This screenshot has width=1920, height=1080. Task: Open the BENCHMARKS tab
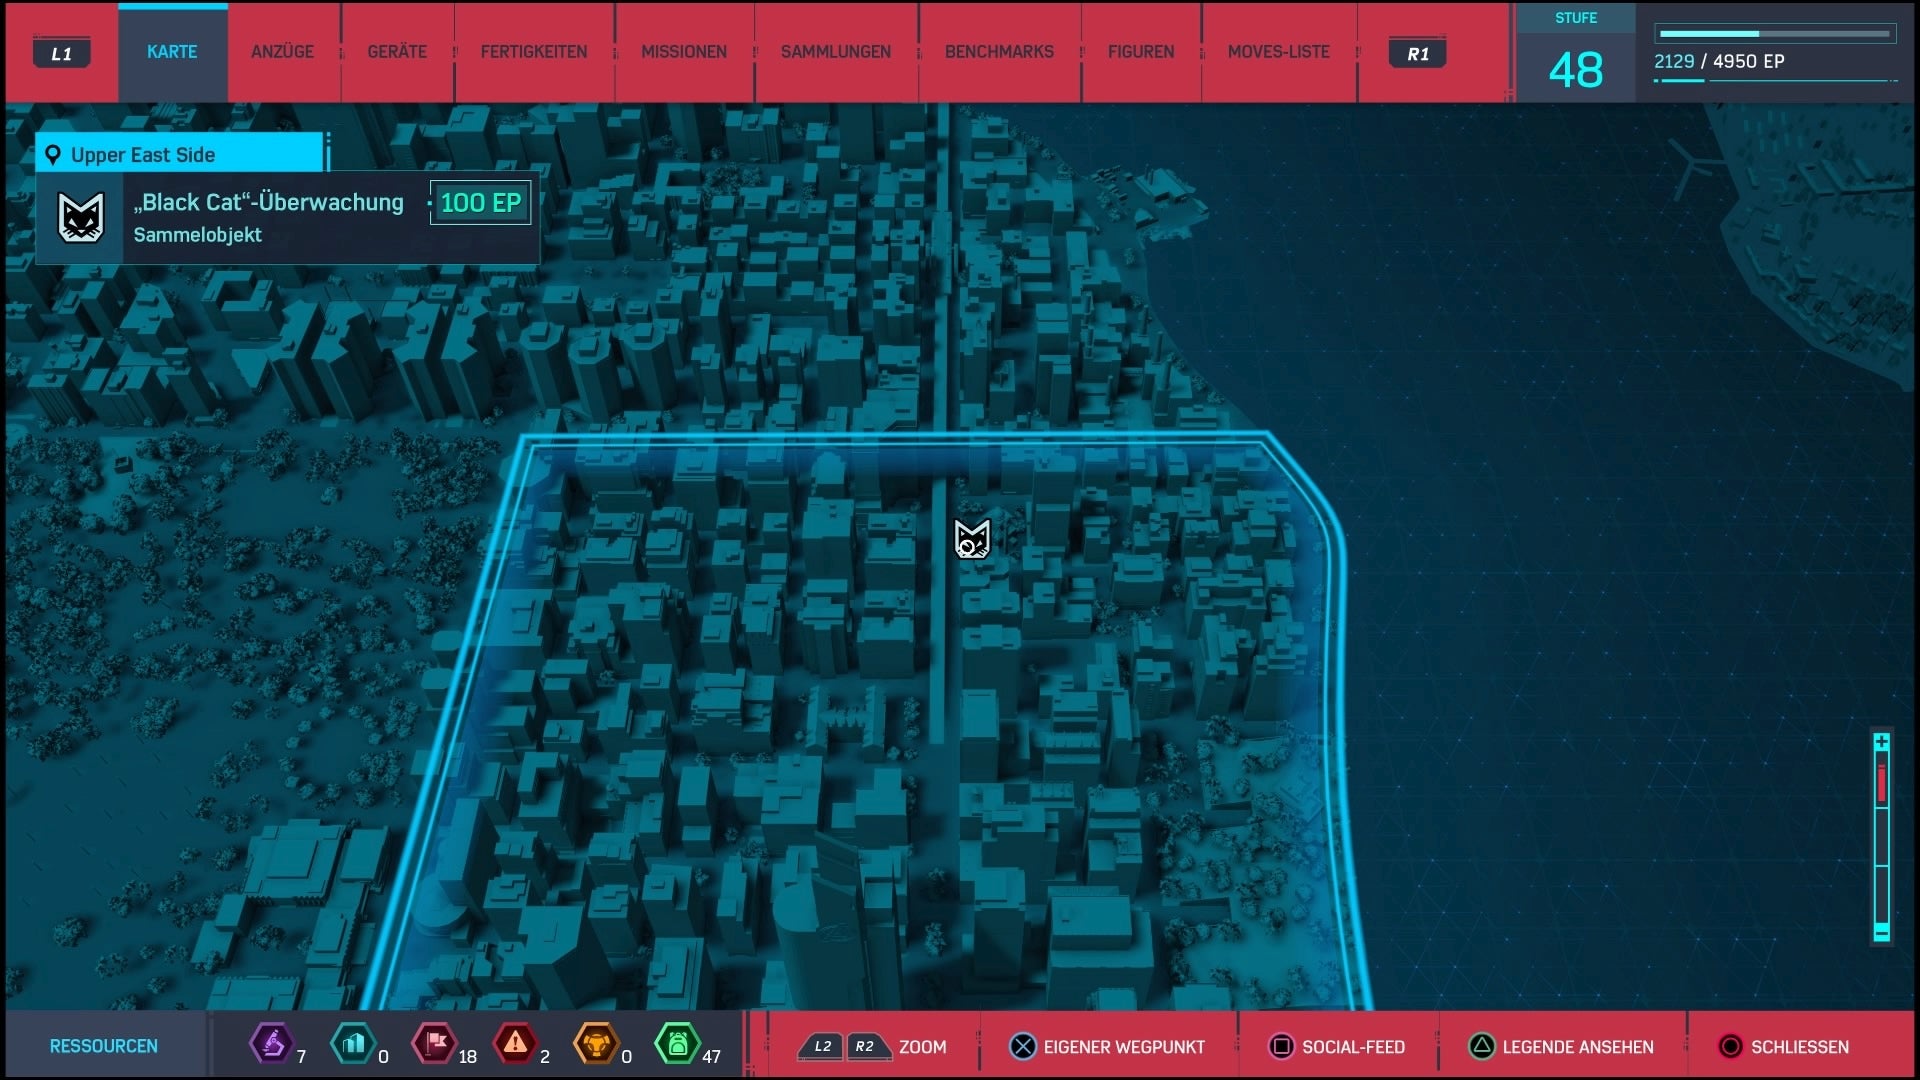(x=999, y=52)
